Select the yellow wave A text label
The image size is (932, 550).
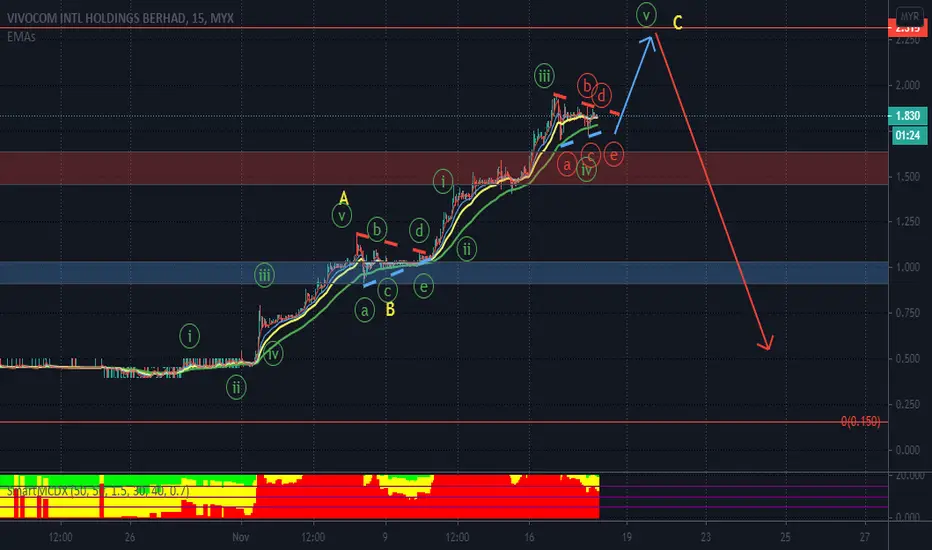(344, 198)
